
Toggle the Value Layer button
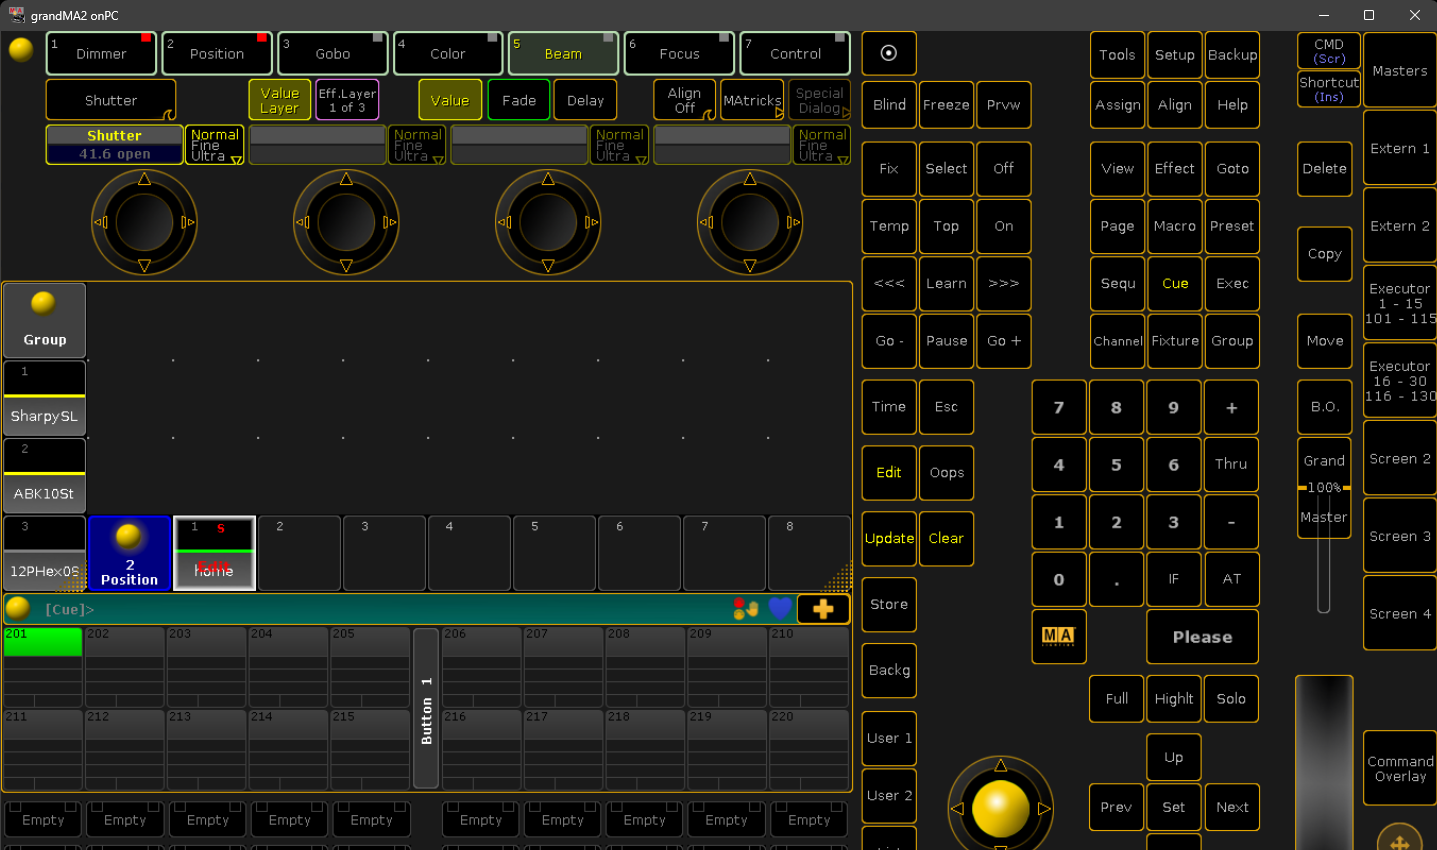point(279,100)
